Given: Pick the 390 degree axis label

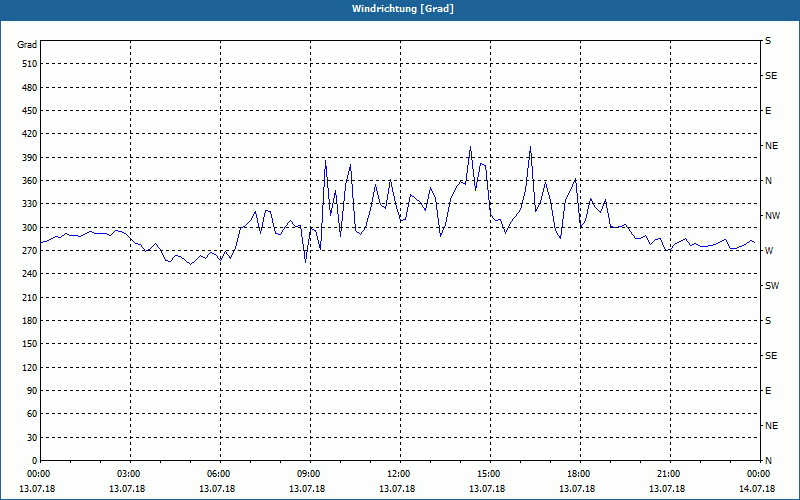Looking at the screenshot, I should point(29,157).
